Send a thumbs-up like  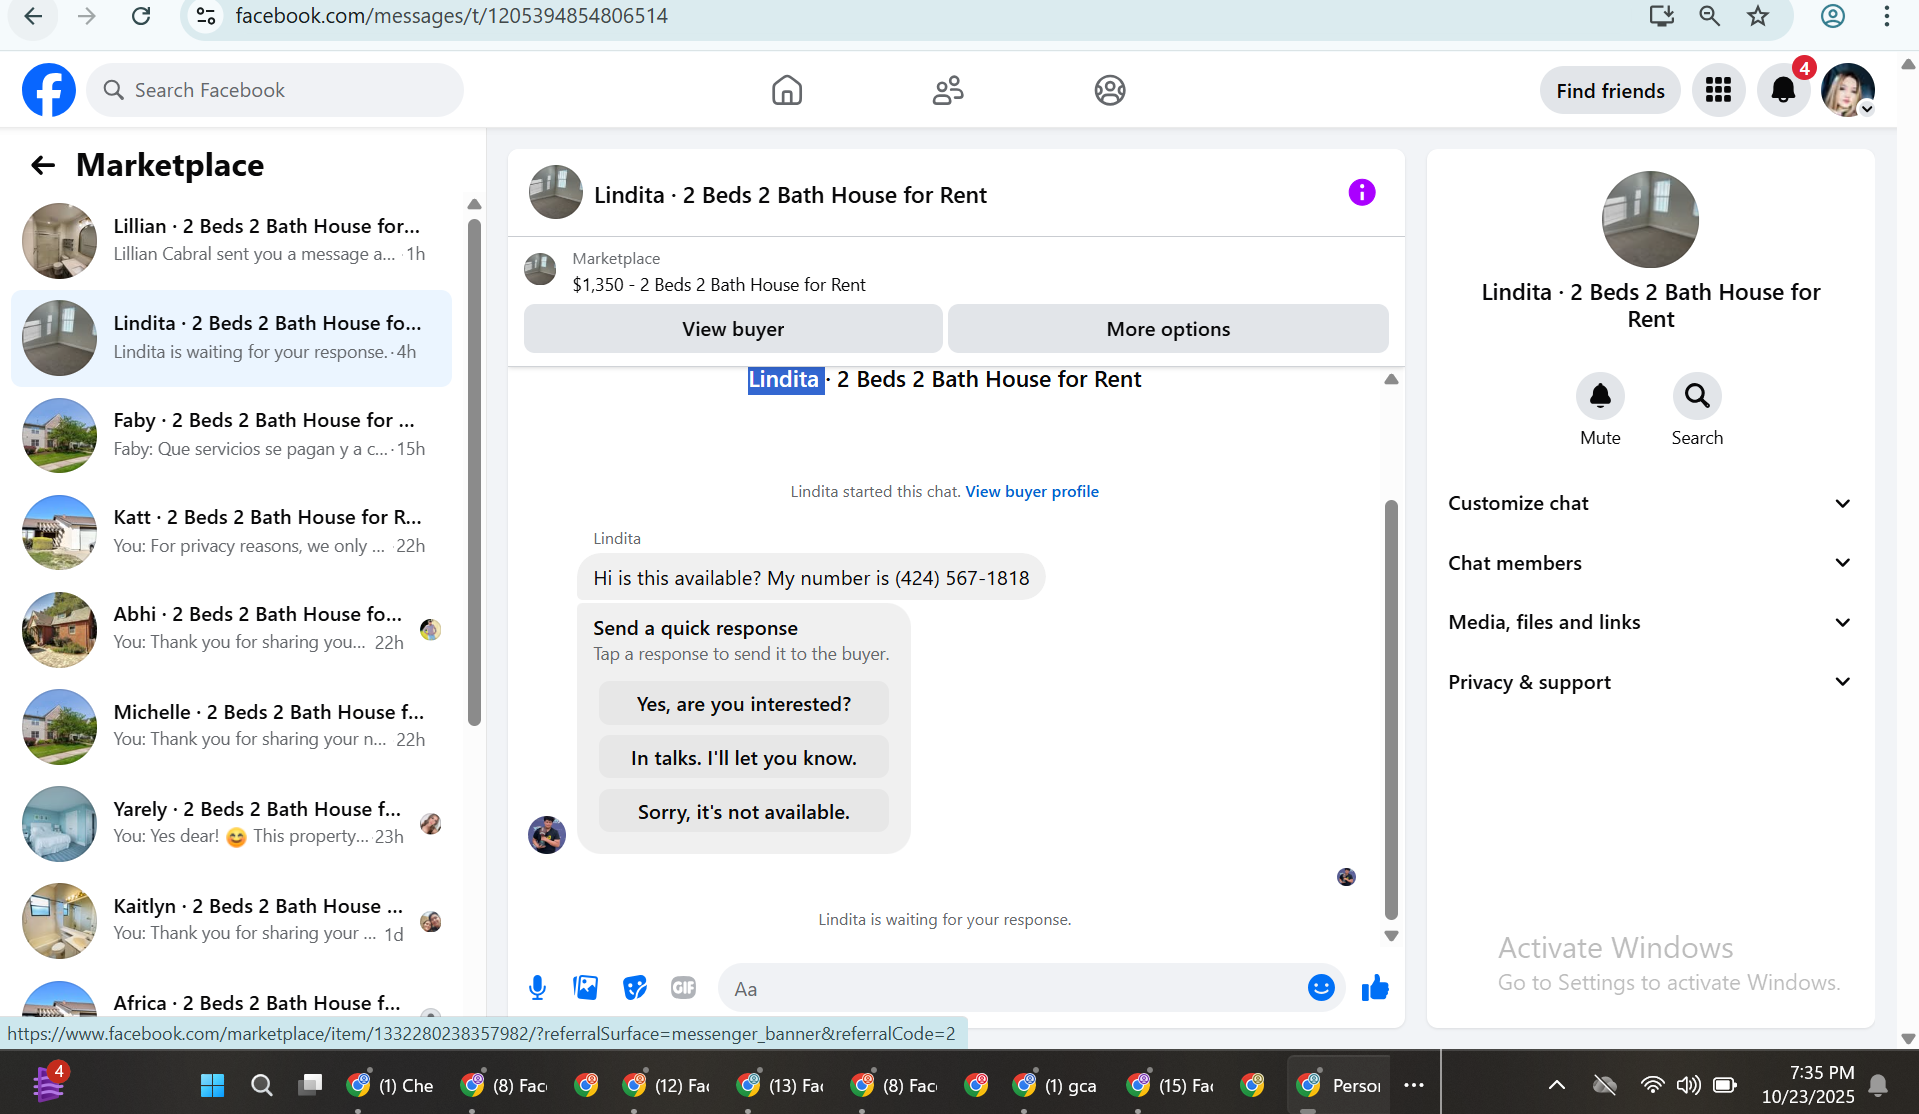[x=1375, y=988]
